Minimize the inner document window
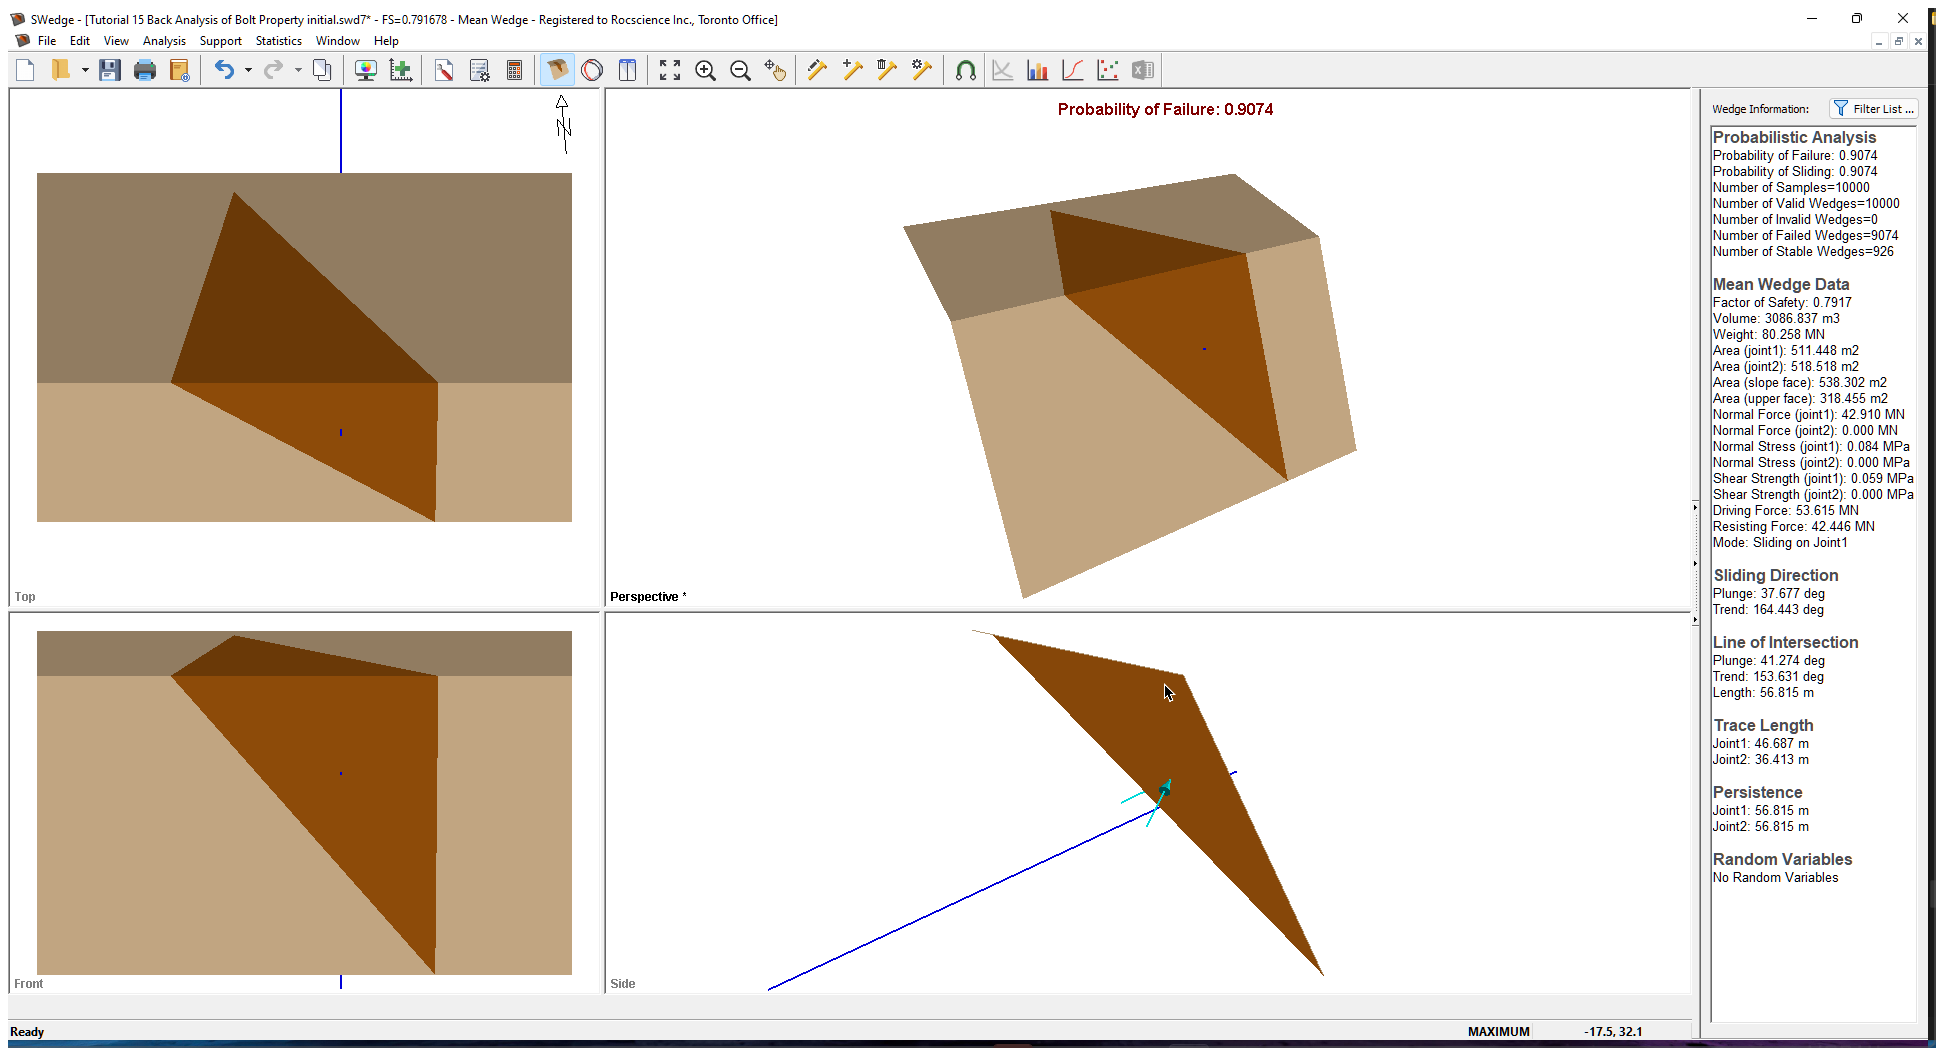Viewport: 1936px width, 1048px height. [x=1879, y=41]
